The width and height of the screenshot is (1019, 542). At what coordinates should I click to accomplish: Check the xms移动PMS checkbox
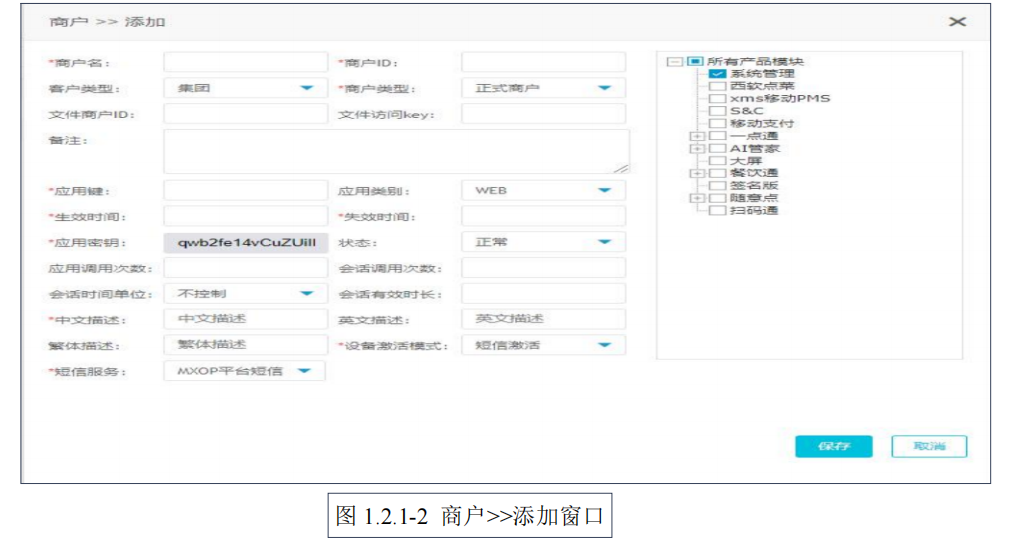pos(717,99)
